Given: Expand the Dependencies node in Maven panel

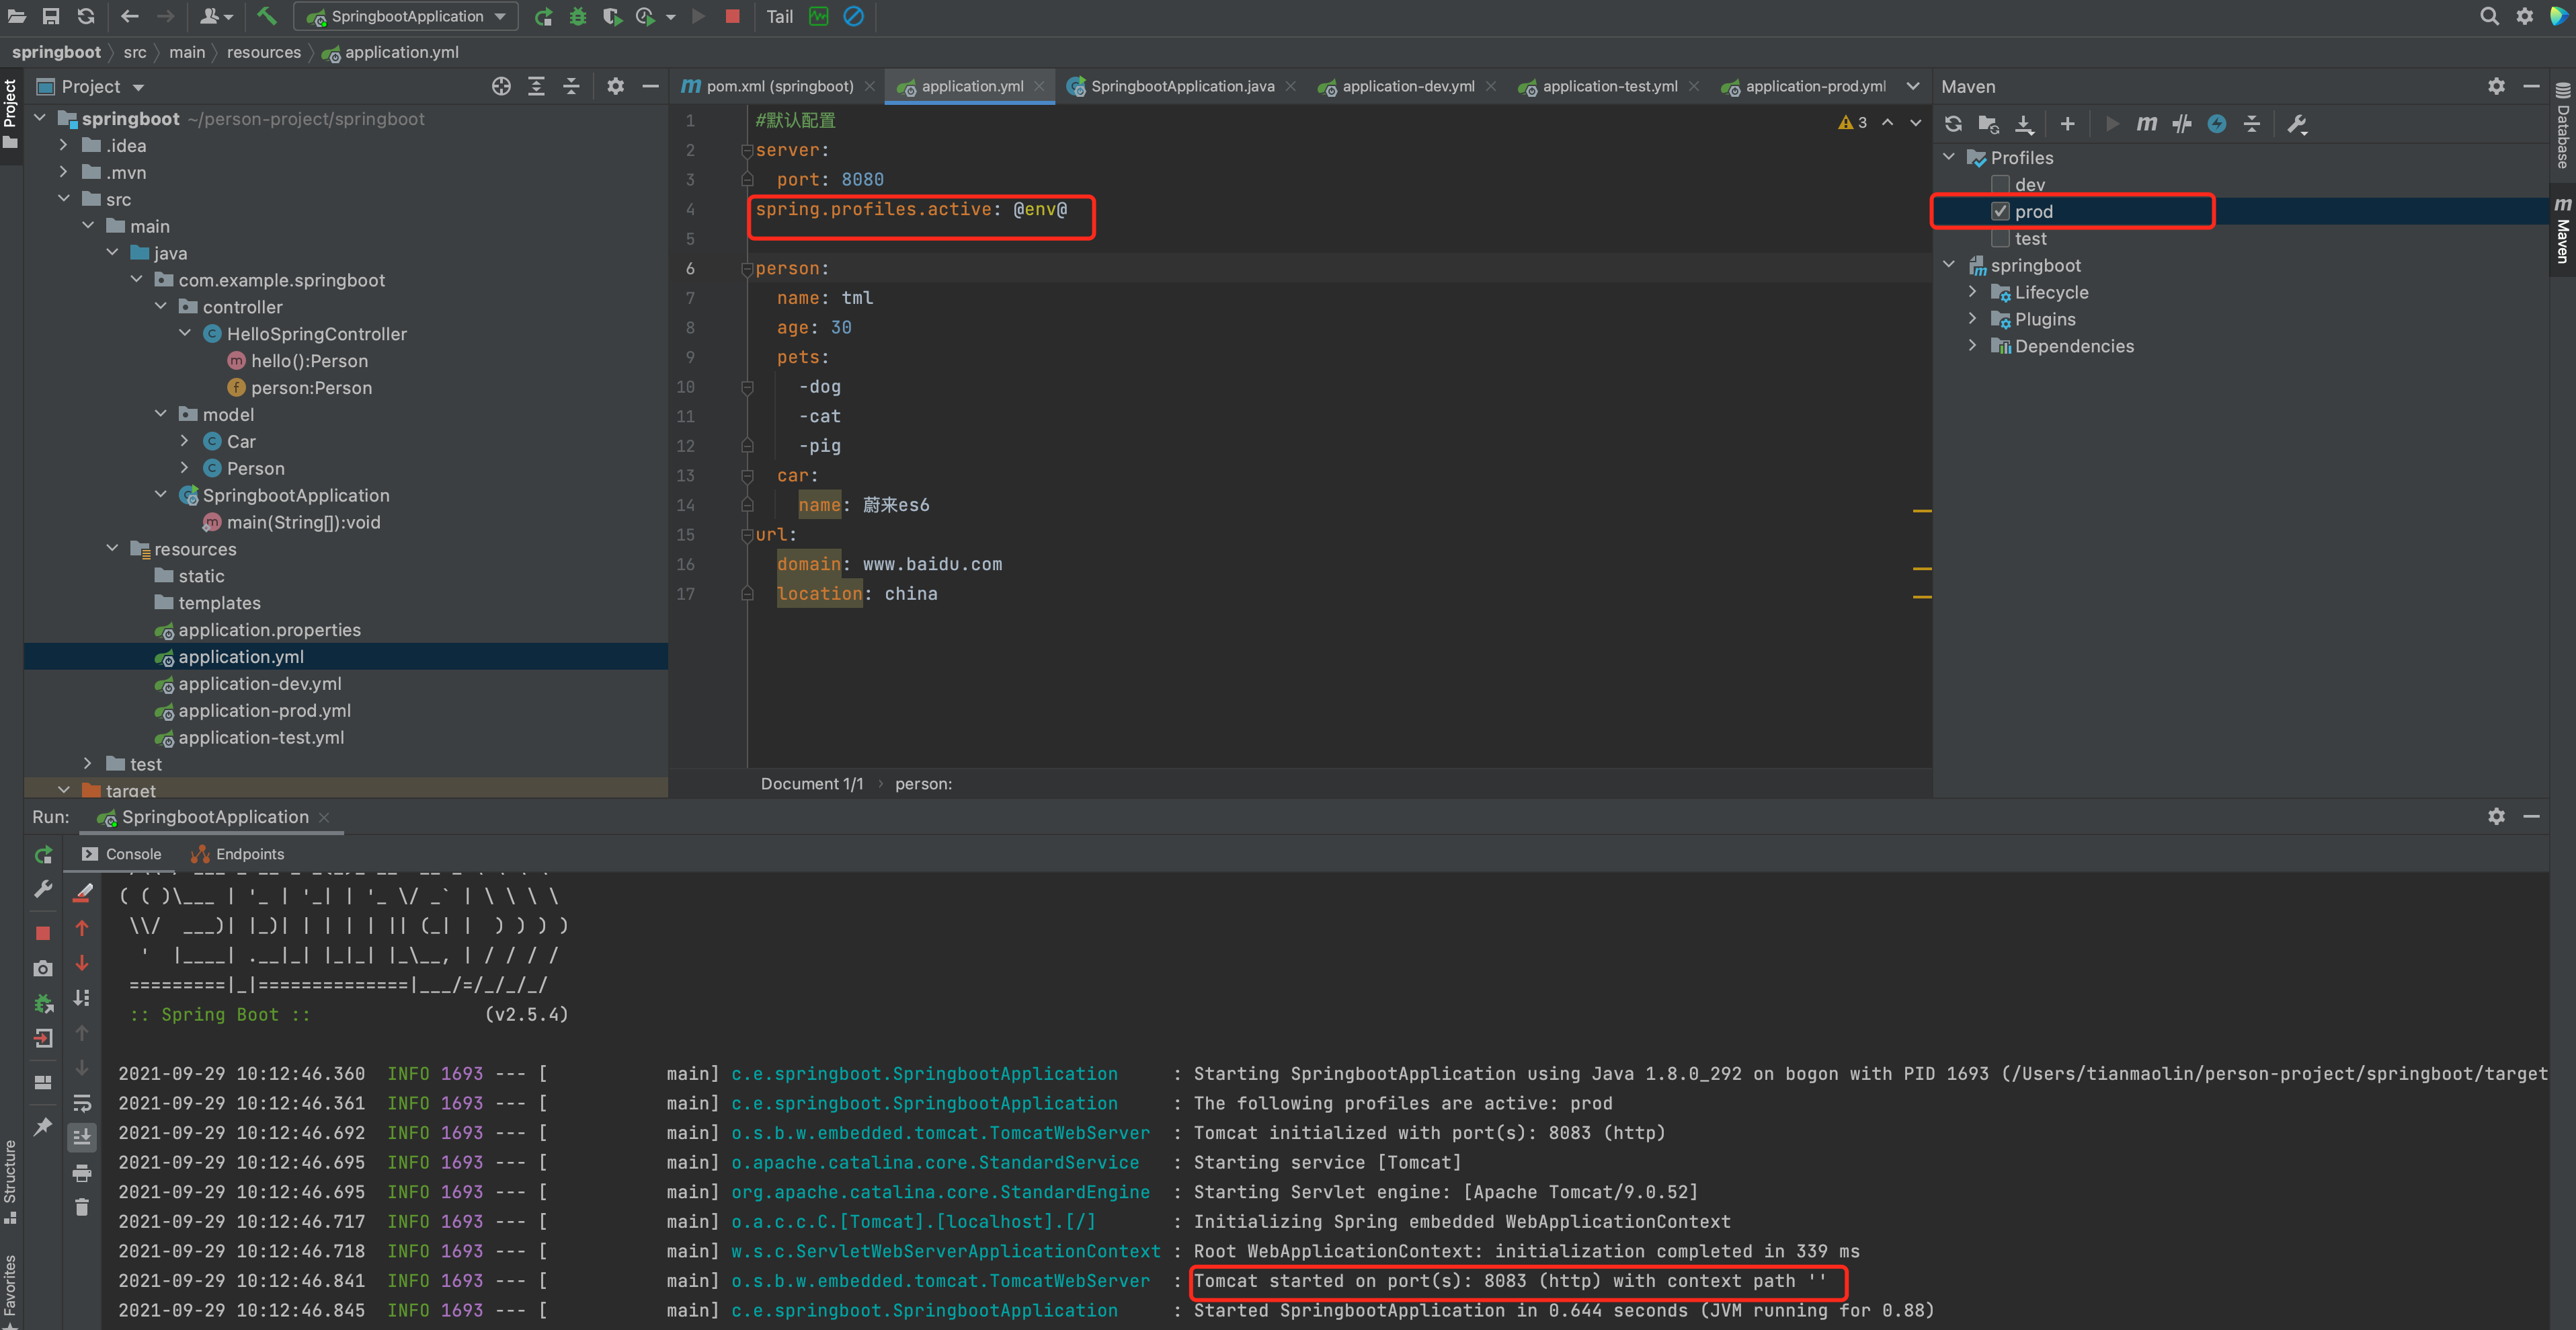Looking at the screenshot, I should [x=1972, y=346].
